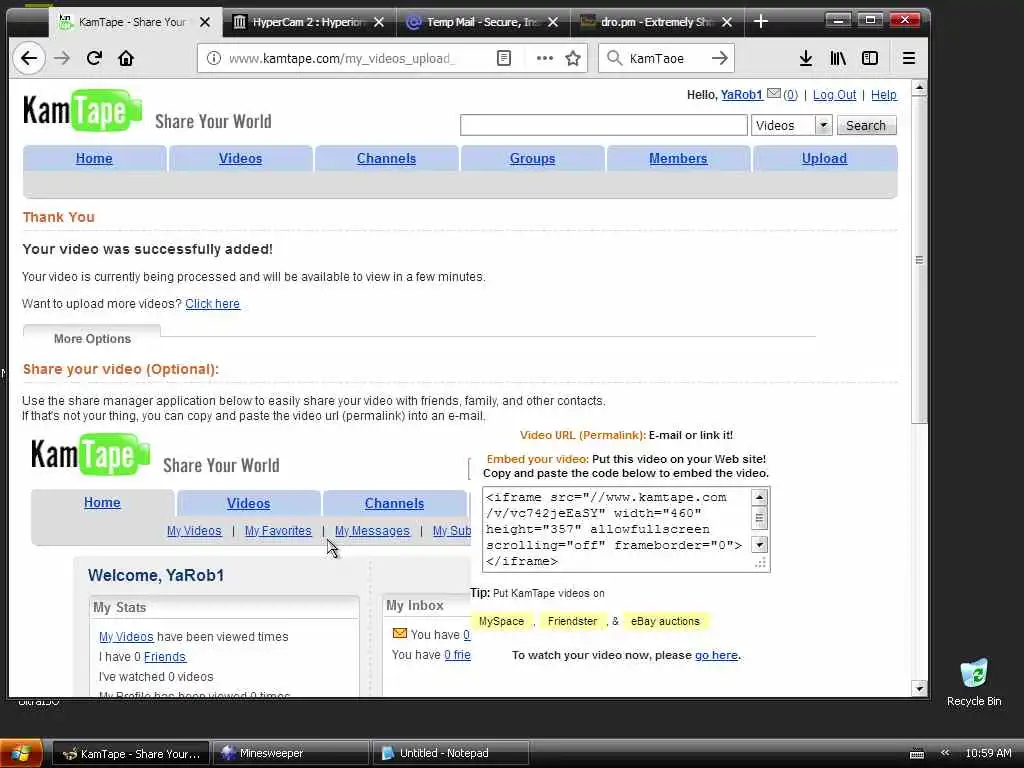Open the Firefox hamburger menu

click(908, 58)
